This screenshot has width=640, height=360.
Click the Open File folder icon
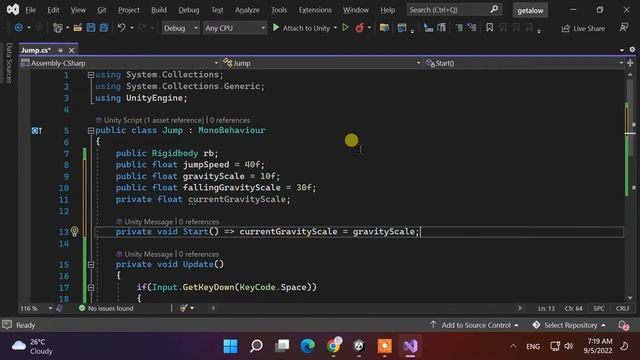[78, 28]
